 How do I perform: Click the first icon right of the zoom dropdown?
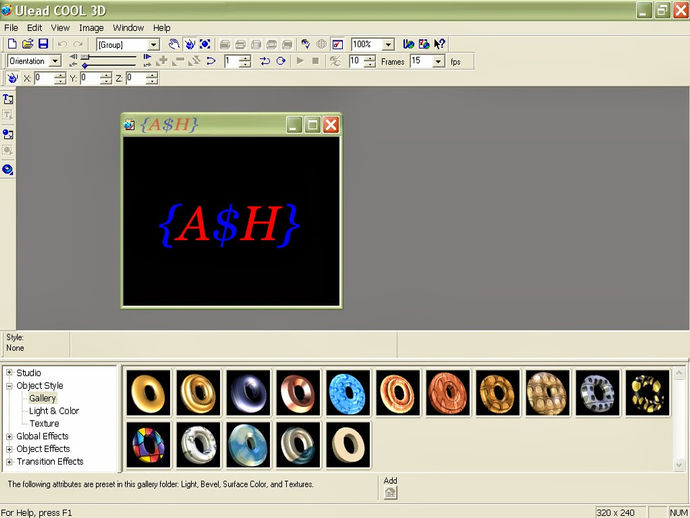click(408, 44)
